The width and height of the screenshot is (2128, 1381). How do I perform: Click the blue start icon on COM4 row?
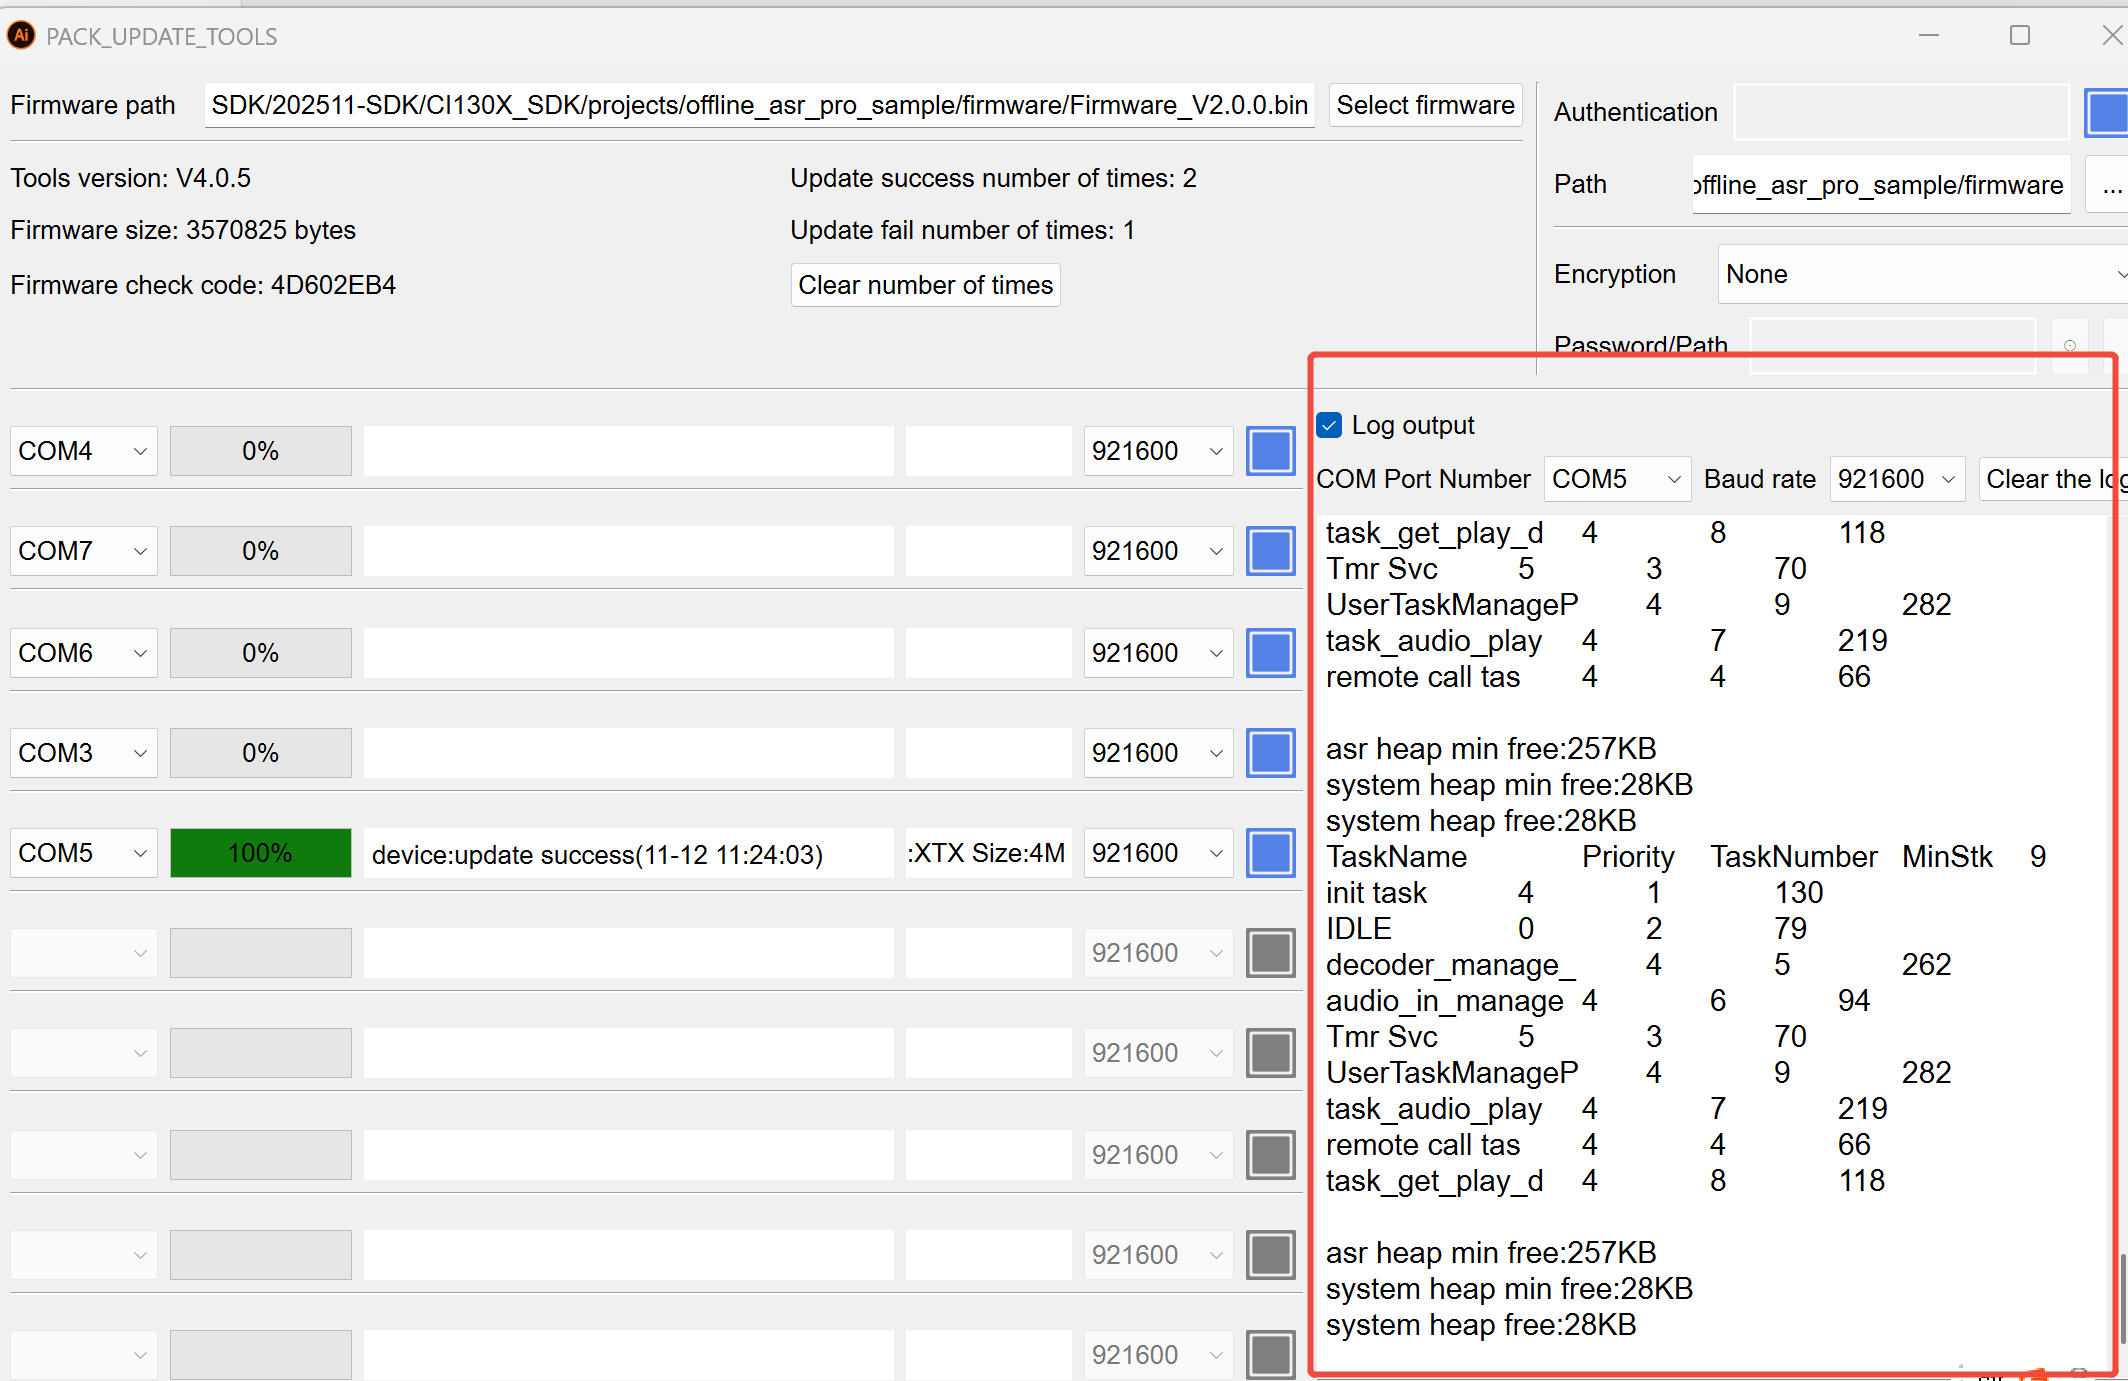point(1270,451)
